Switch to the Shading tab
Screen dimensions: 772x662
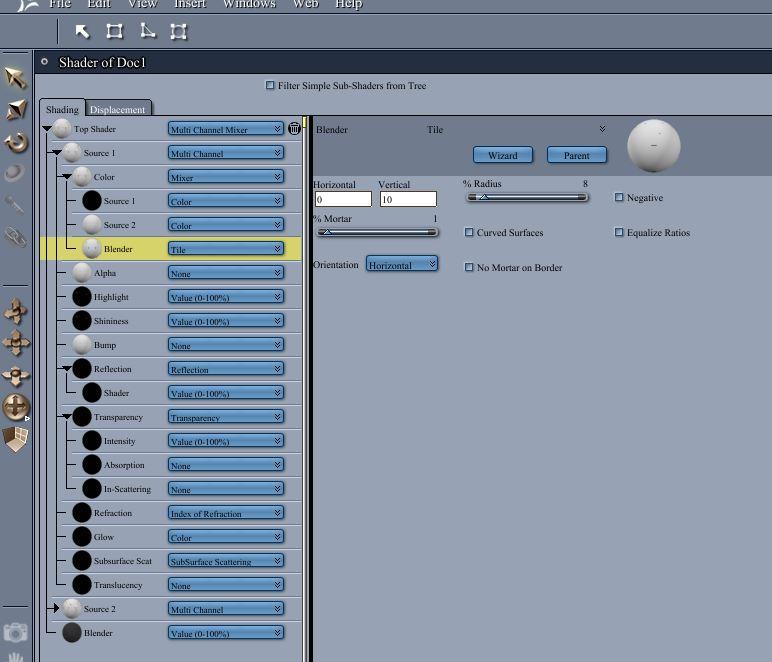coord(62,109)
